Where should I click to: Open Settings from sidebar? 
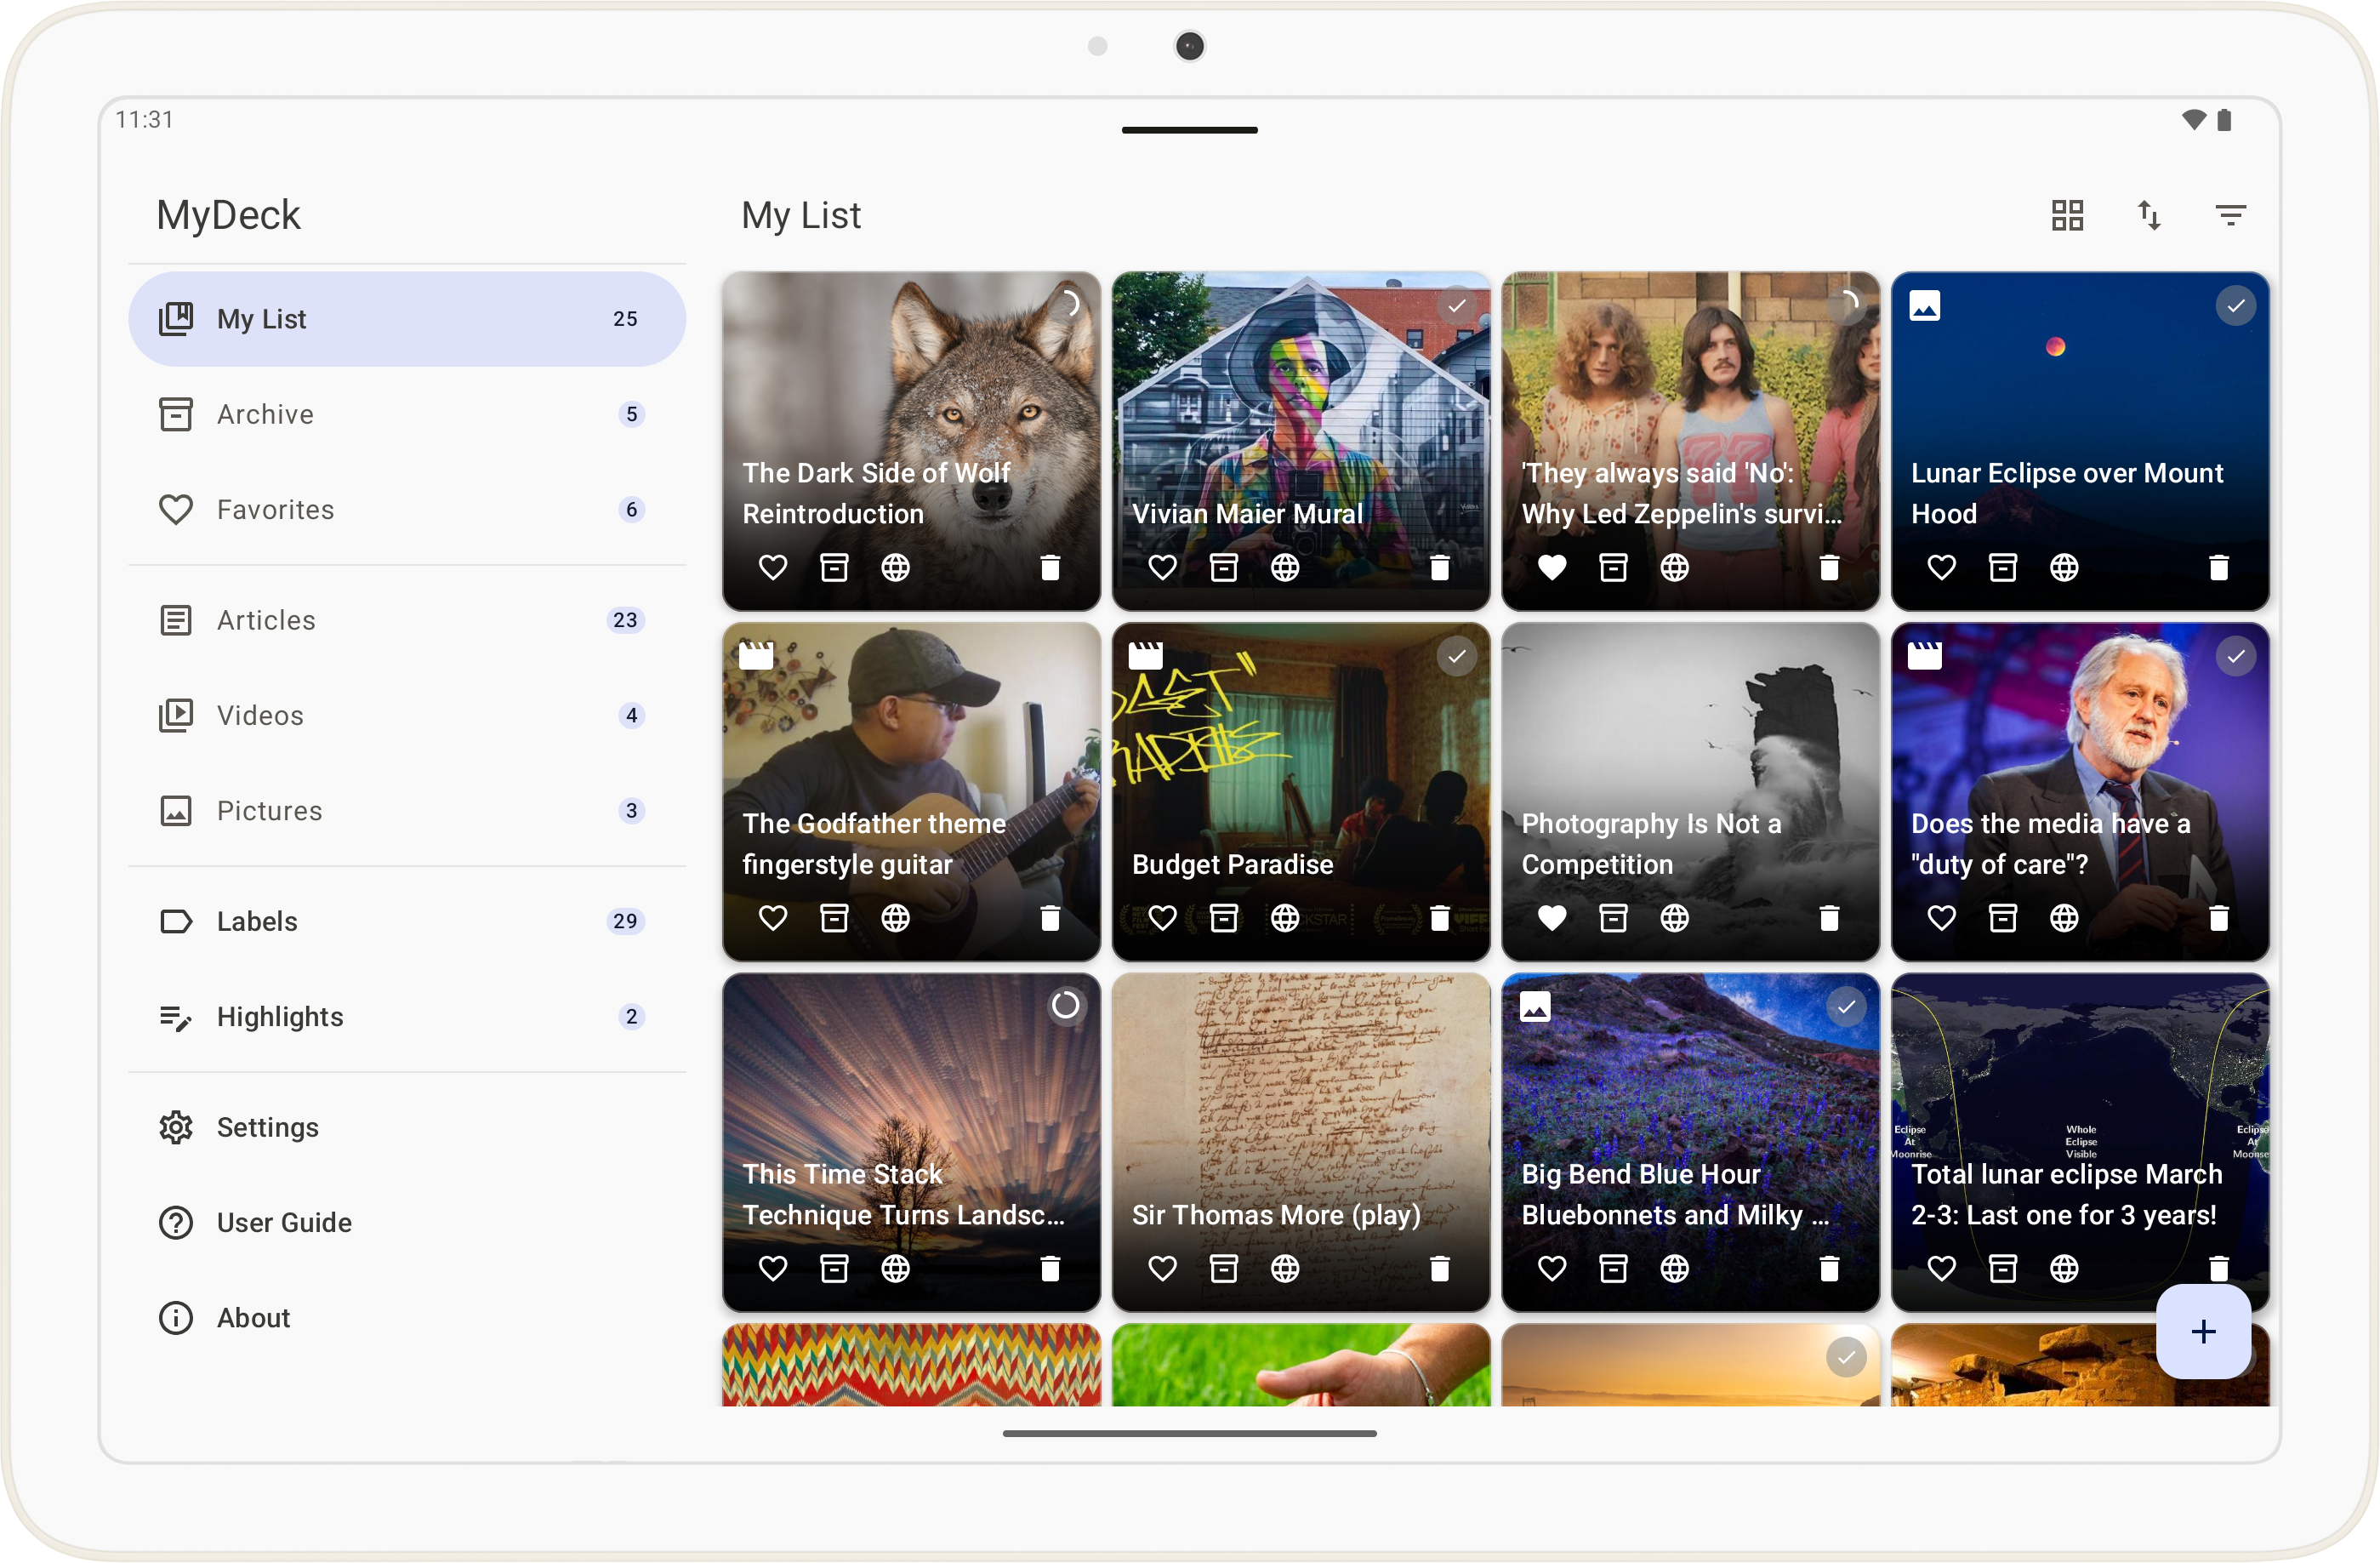[x=407, y=1127]
